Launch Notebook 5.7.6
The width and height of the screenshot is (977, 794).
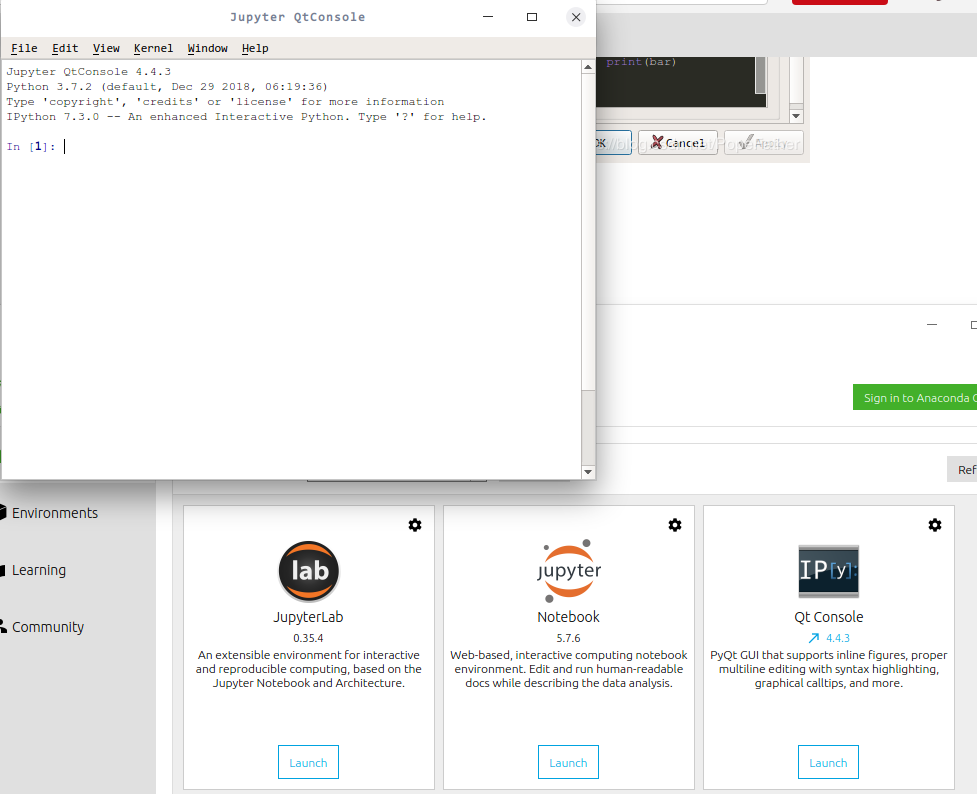pos(568,761)
